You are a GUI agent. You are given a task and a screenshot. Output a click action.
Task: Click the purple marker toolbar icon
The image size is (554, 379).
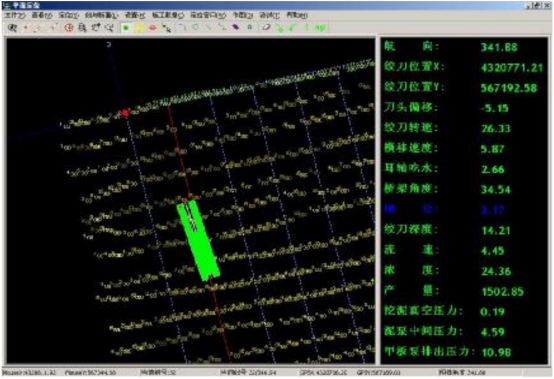click(236, 27)
